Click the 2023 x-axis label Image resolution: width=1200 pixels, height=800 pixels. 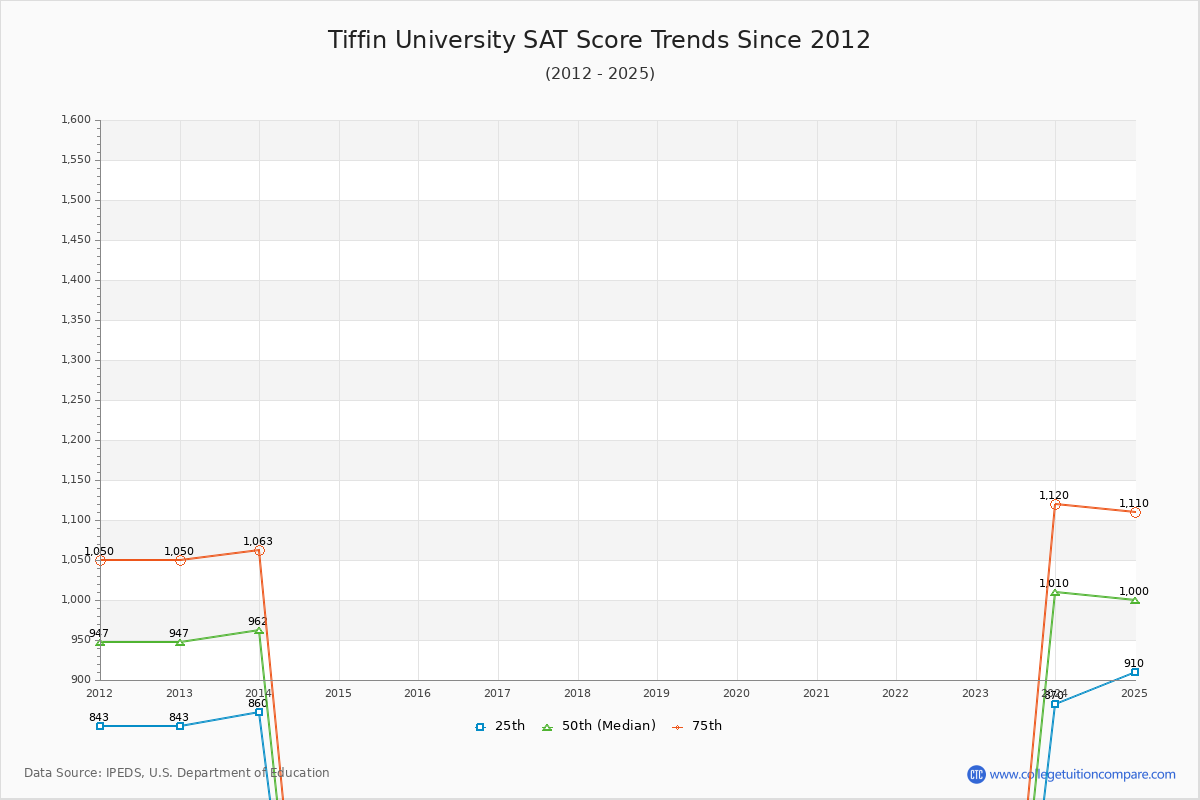click(975, 693)
